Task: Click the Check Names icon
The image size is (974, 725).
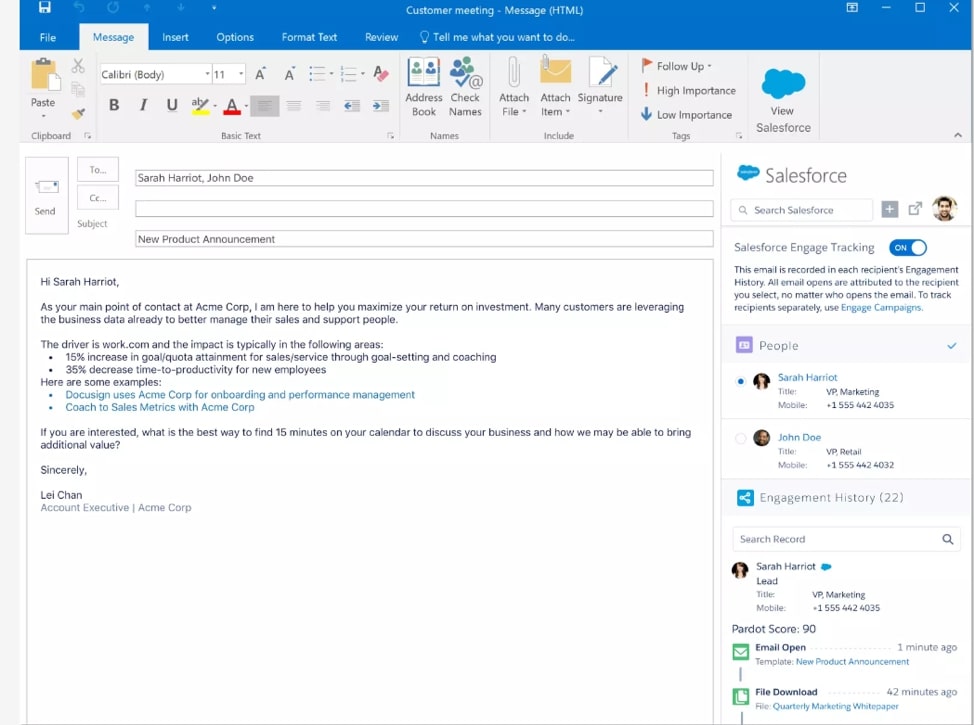Action: (465, 87)
